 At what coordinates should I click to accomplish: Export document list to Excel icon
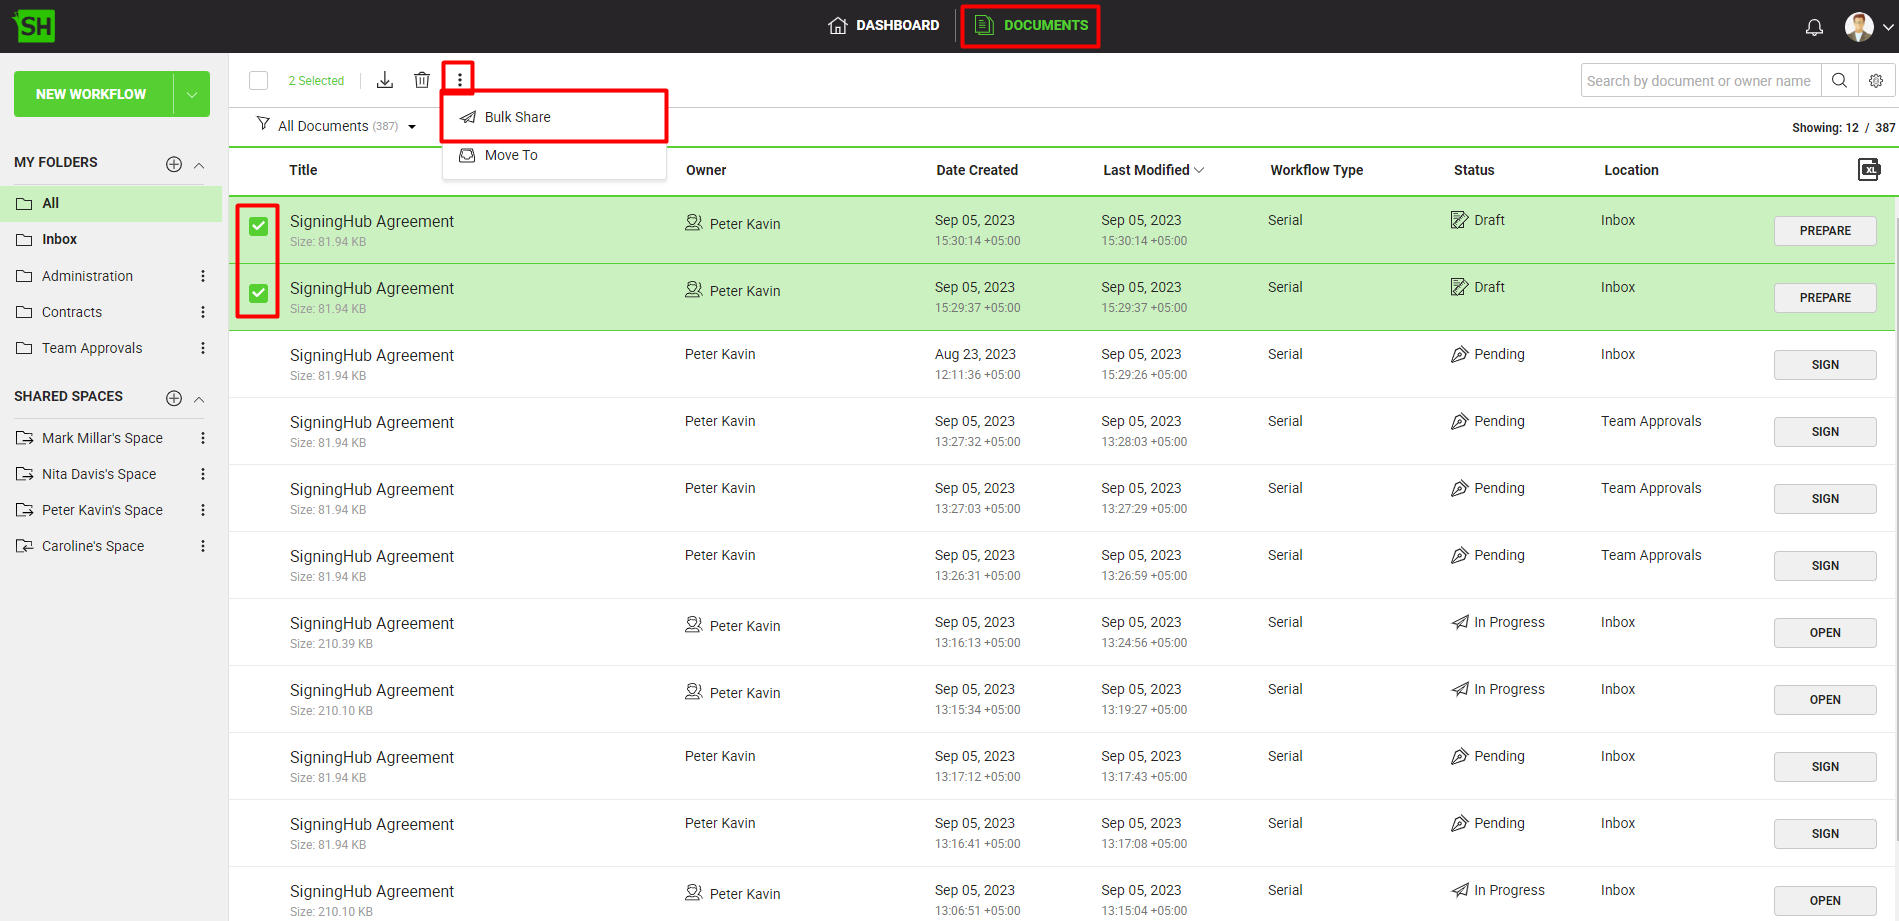1868,170
